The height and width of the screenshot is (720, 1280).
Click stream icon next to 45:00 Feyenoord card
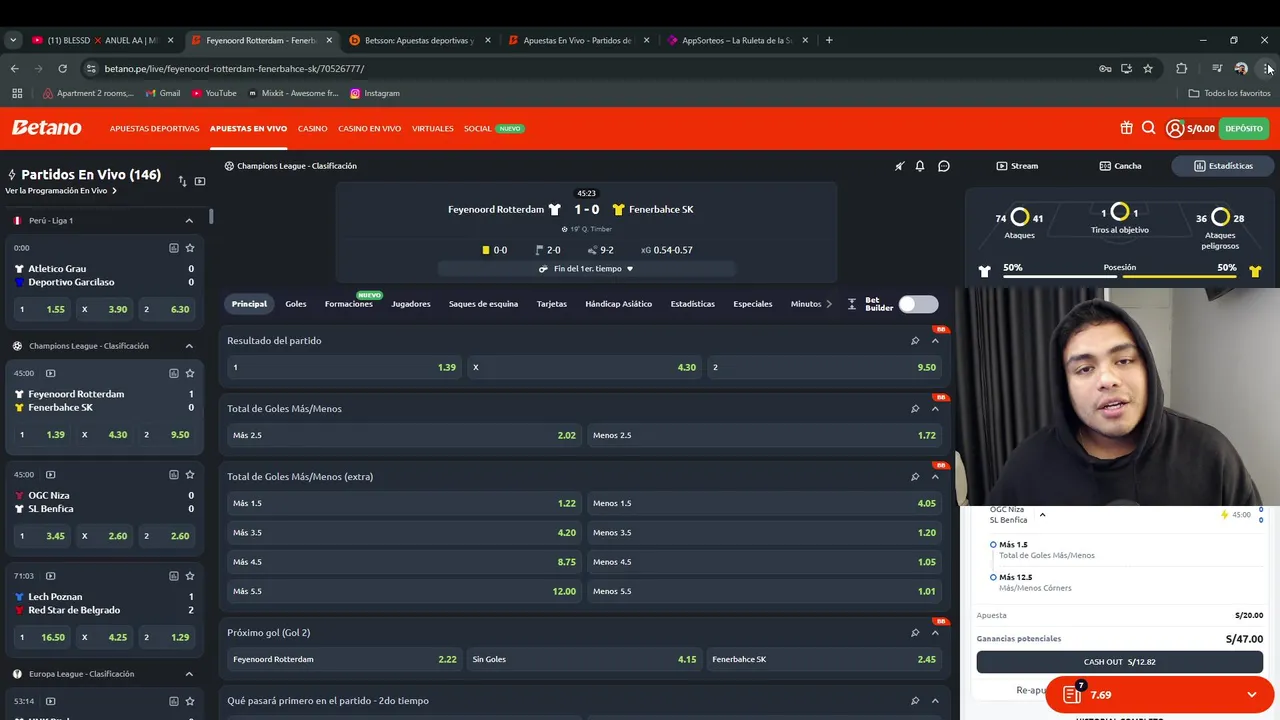pyautogui.click(x=50, y=373)
